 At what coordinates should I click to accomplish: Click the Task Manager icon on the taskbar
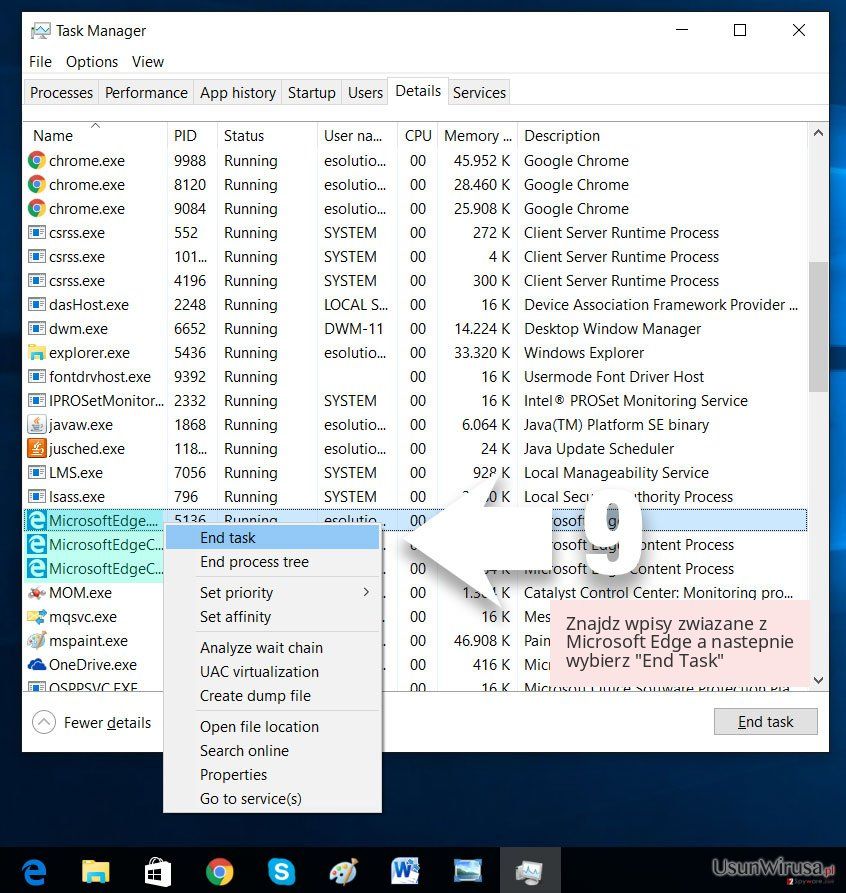(530, 872)
